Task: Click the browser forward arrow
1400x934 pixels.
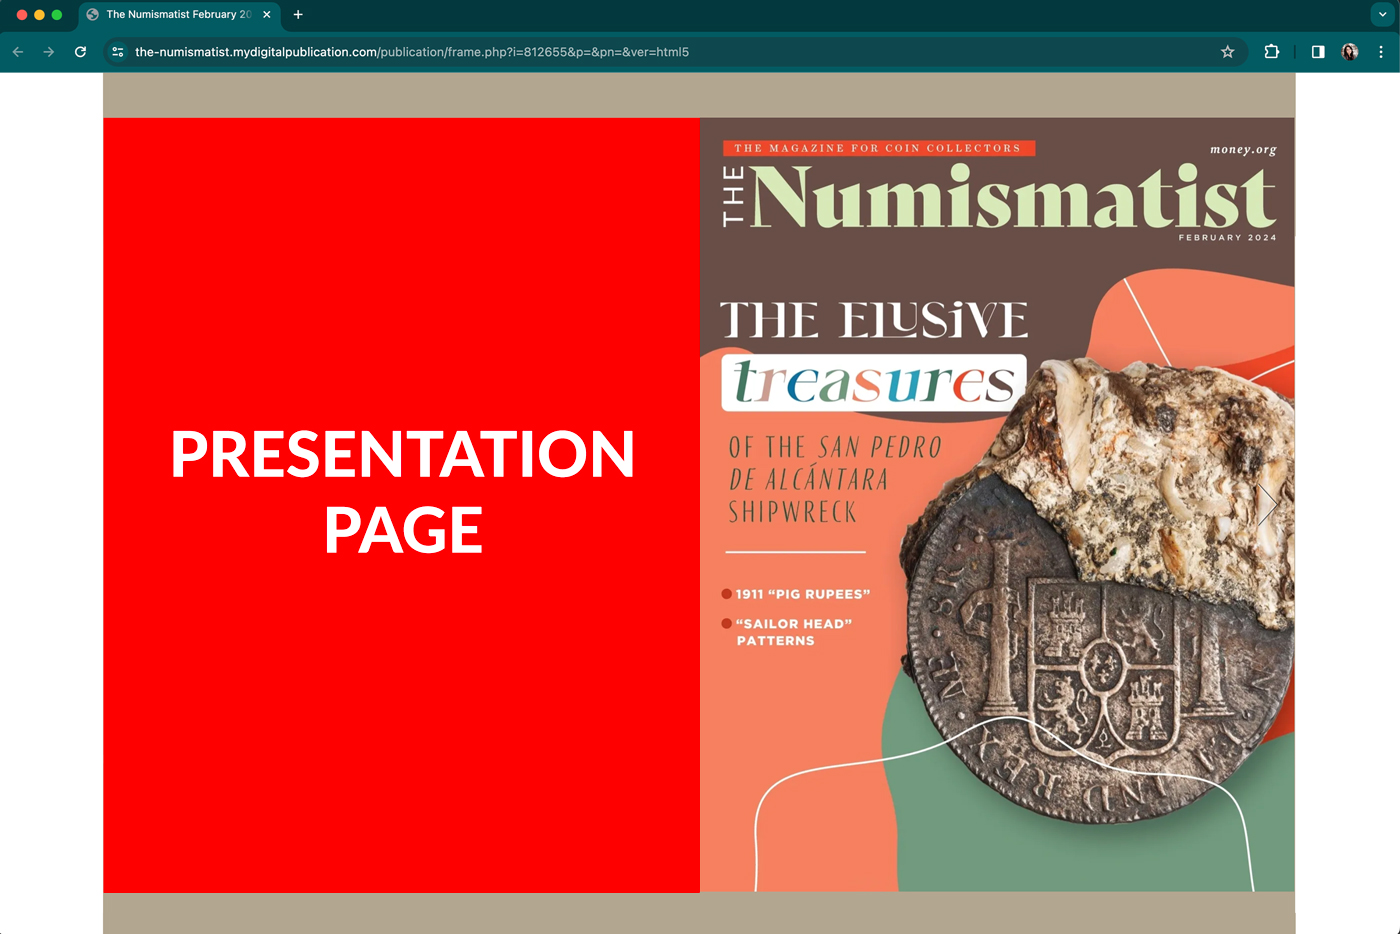Action: (49, 52)
